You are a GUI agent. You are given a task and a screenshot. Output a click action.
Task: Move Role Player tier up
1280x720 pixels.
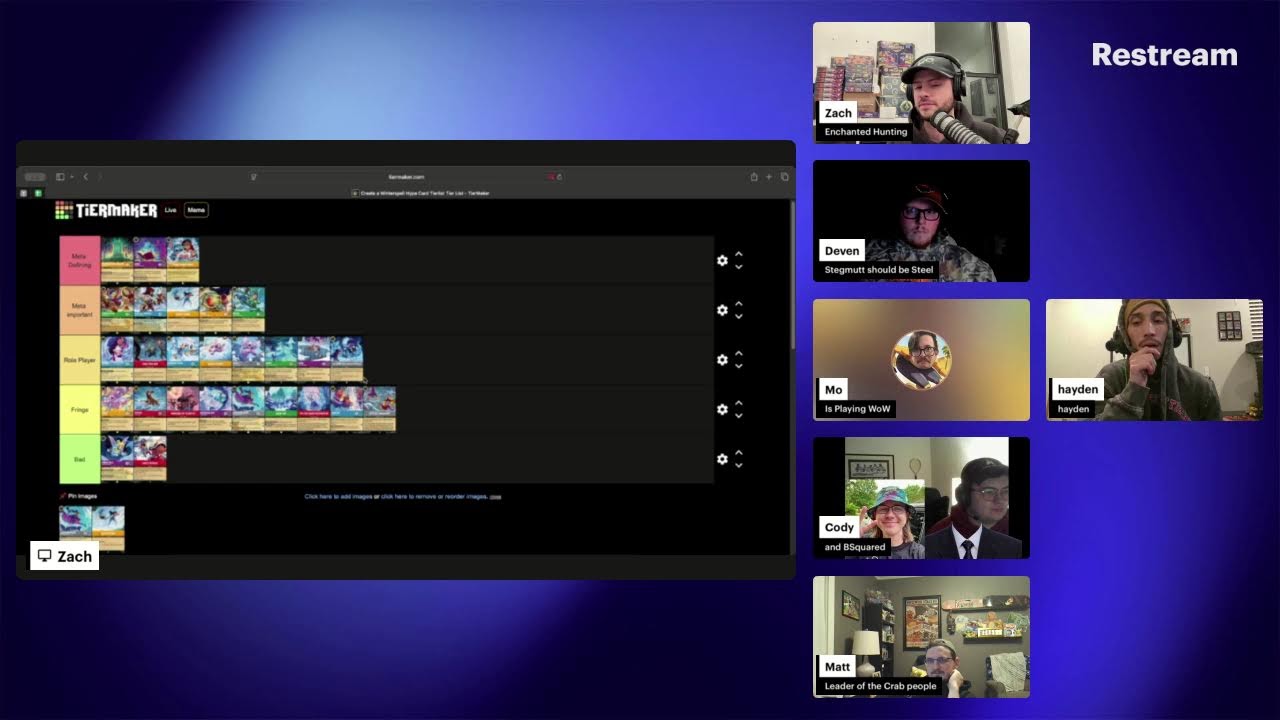tap(739, 353)
